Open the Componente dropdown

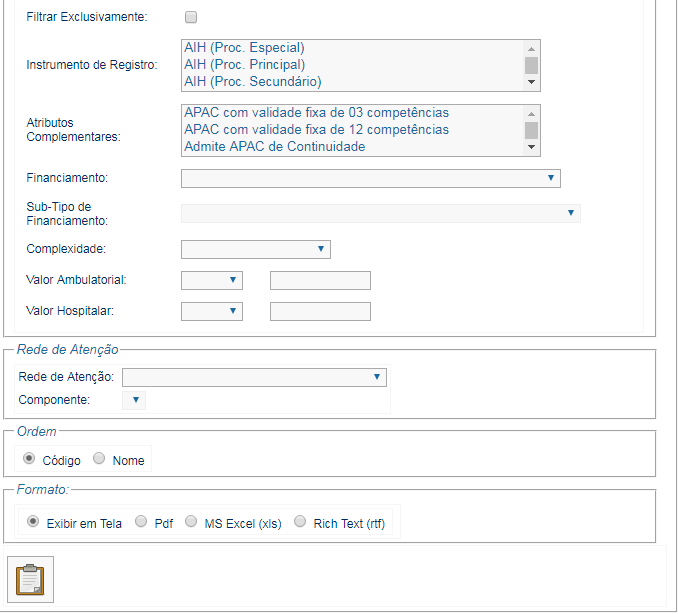click(x=134, y=400)
